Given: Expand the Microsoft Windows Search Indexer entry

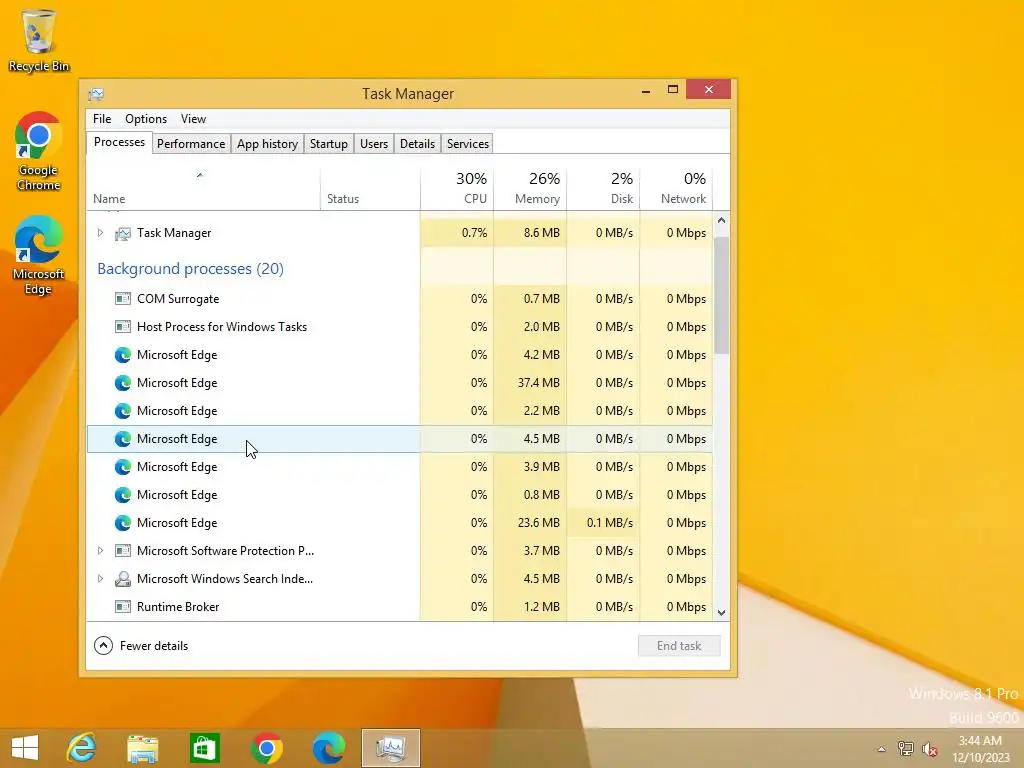Looking at the screenshot, I should click(100, 579).
